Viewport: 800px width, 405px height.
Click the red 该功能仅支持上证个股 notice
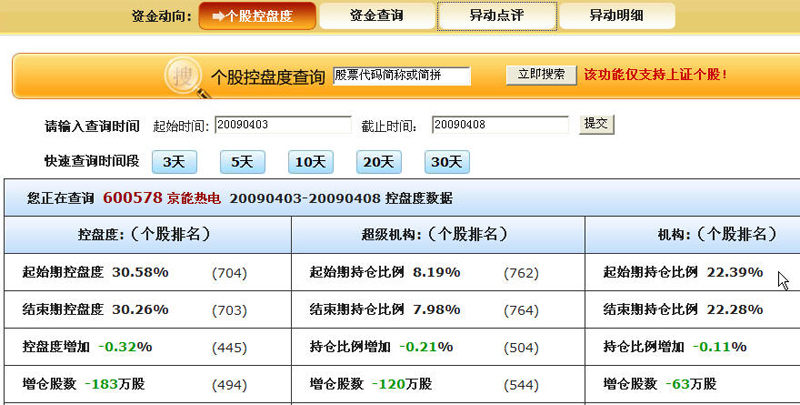click(x=655, y=75)
